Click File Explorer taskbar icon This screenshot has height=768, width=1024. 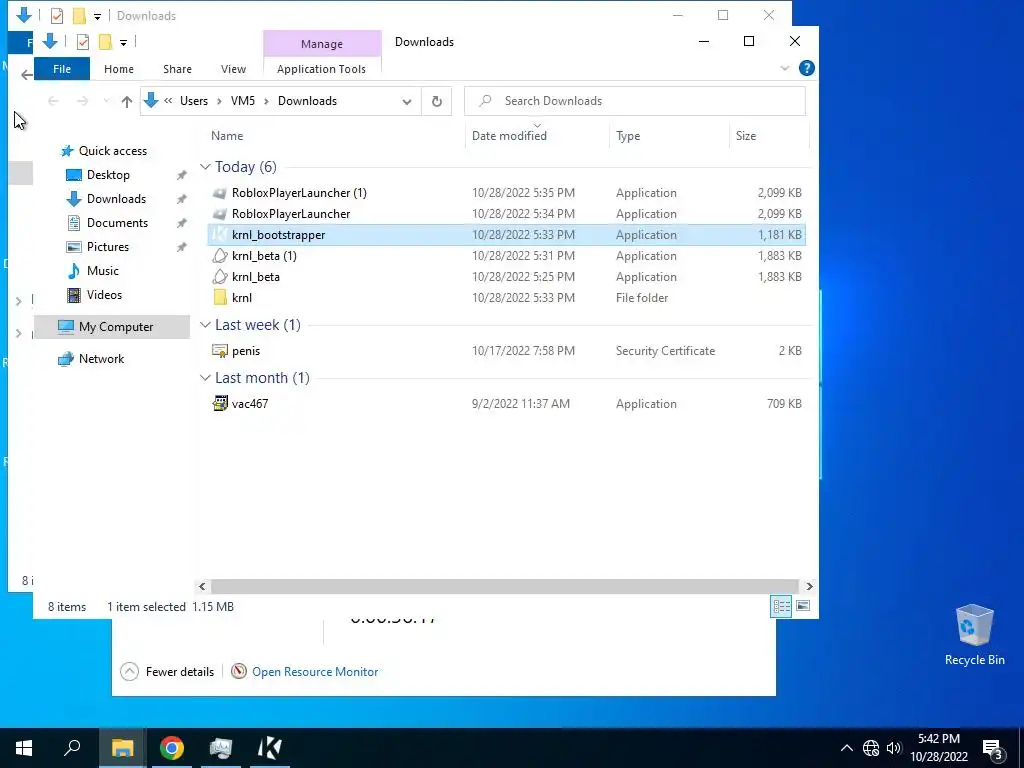122,748
